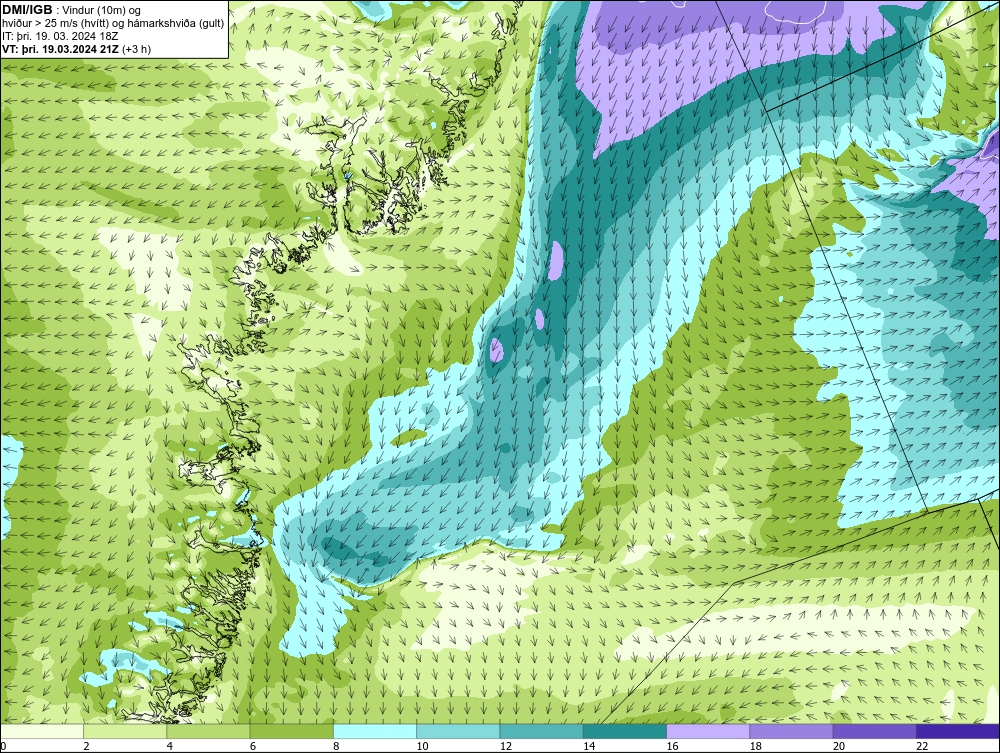Viewport: 1000px width, 753px height.
Task: Click the 8–10 m/s light cyan legend swatch
Action: (375, 731)
